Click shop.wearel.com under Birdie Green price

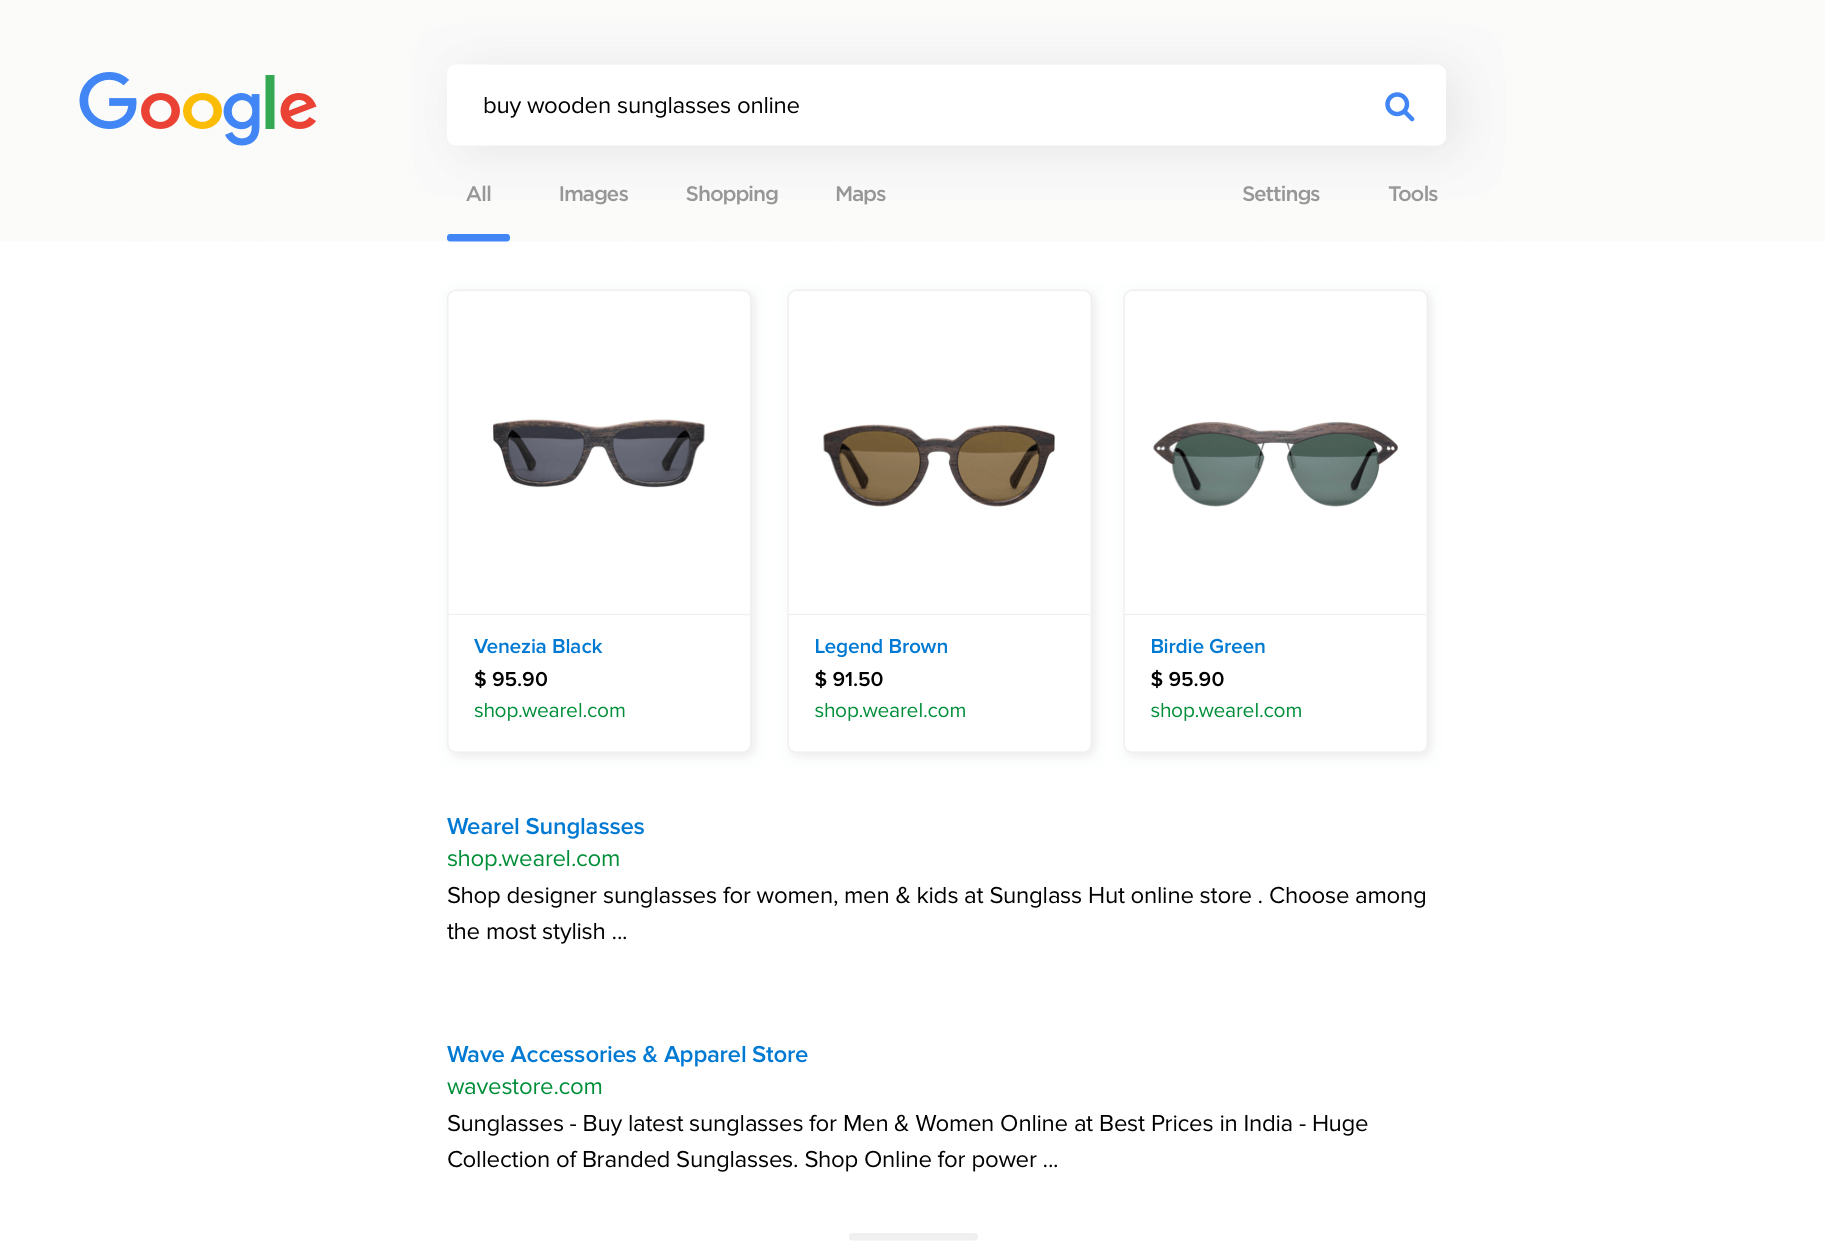pyautogui.click(x=1226, y=710)
